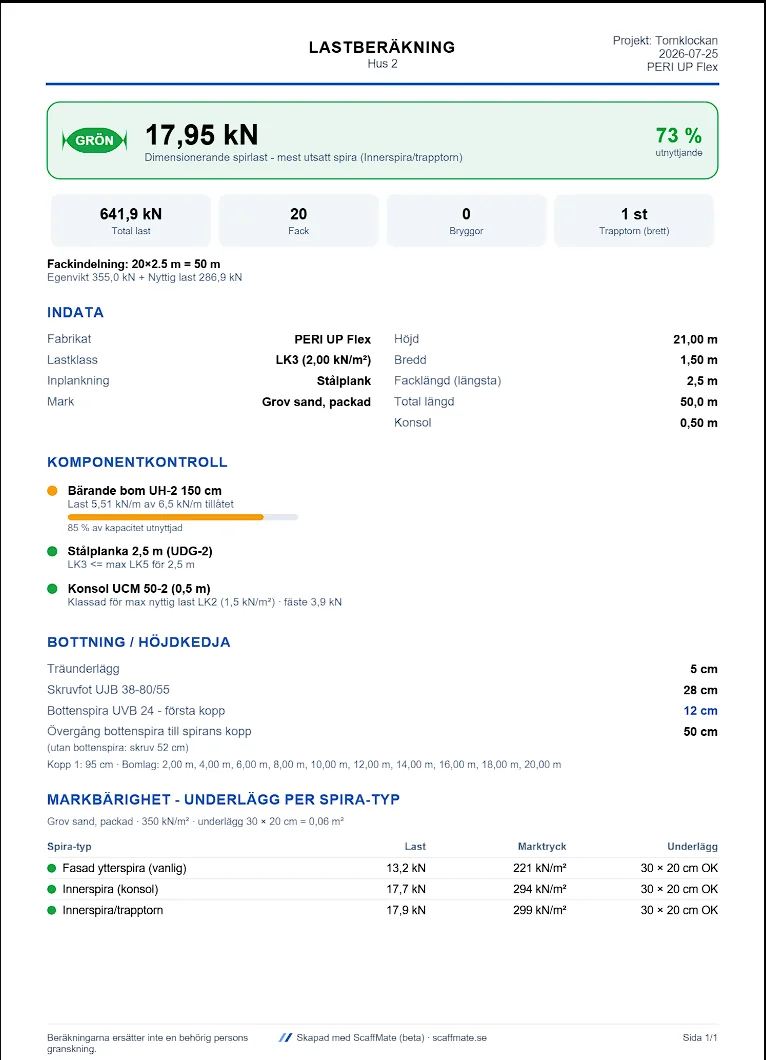Screen dimensions: 766x1060
Task: Click green status dot beside Stålplanka
Action: 52,551
